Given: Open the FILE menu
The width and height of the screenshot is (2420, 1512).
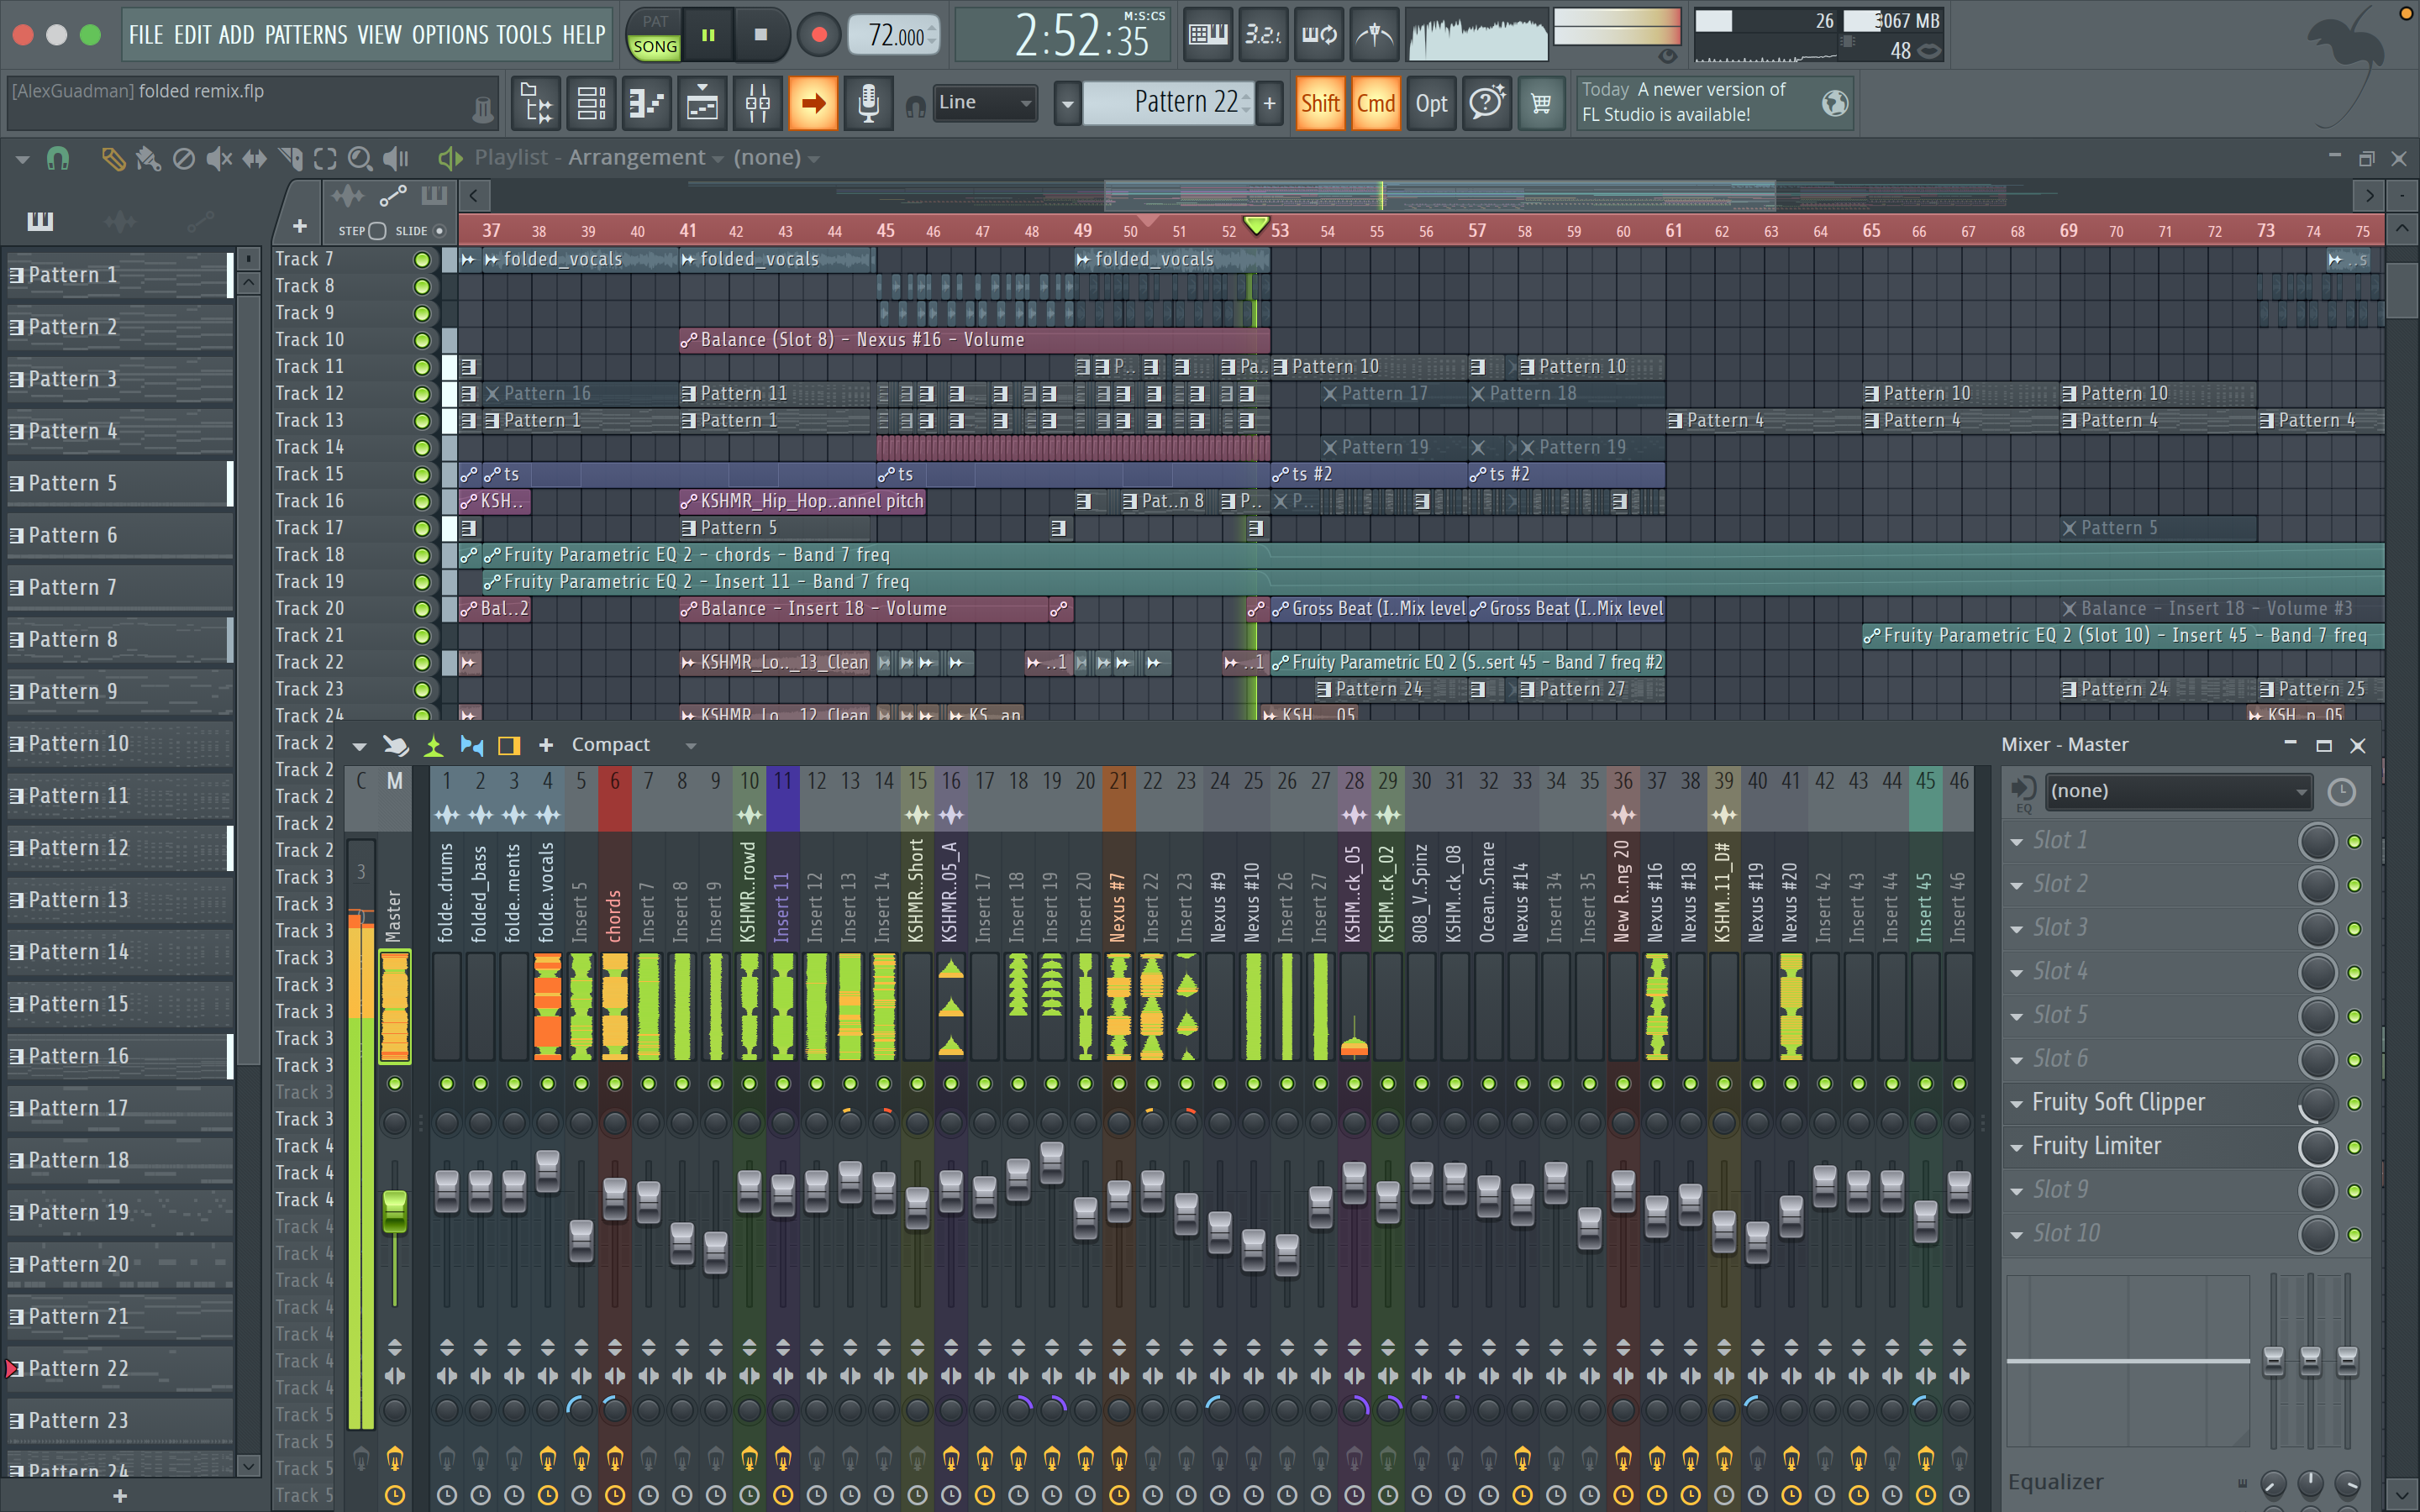Looking at the screenshot, I should 145,35.
